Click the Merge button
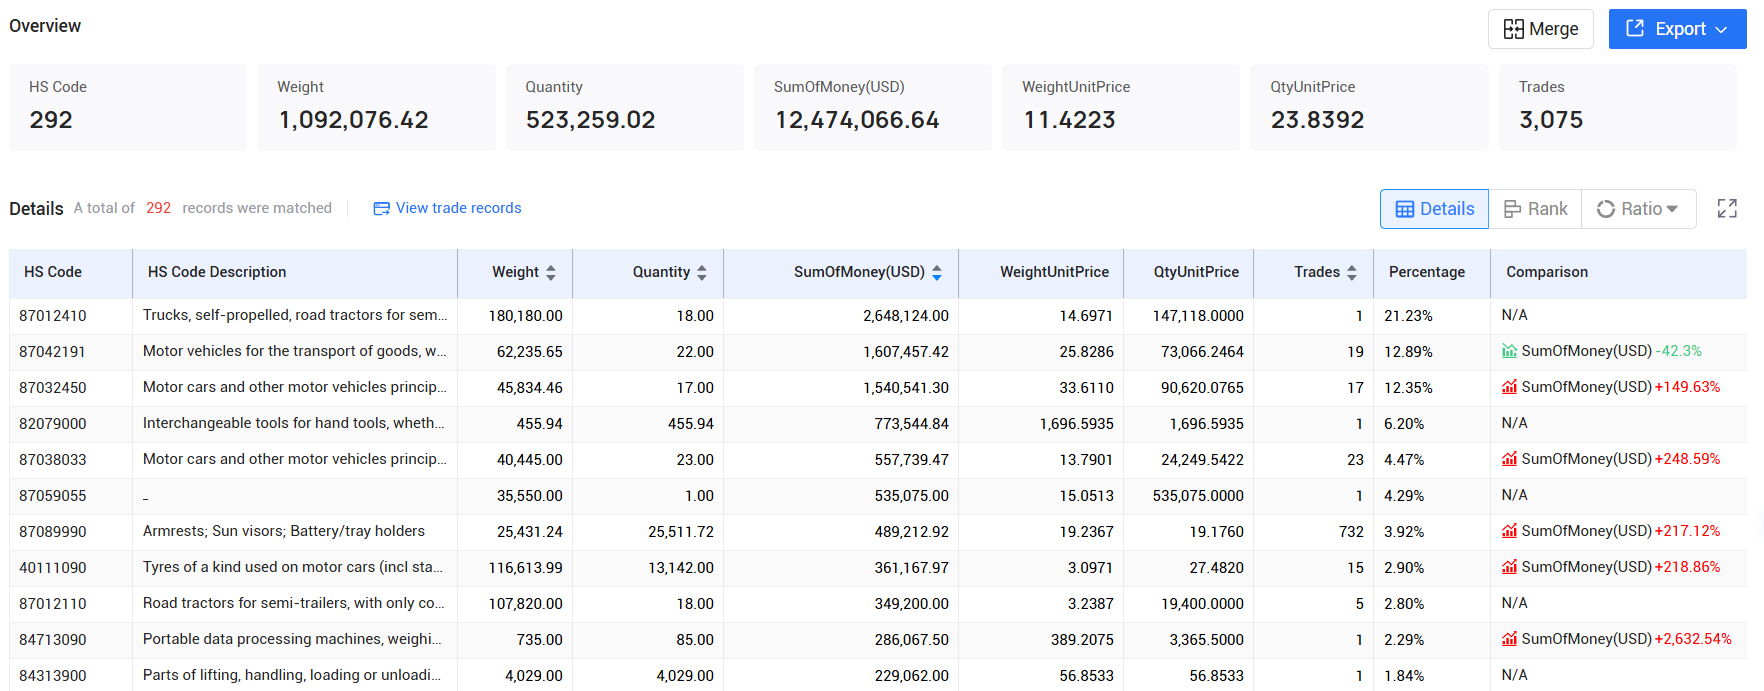Image resolution: width=1764 pixels, height=691 pixels. (1540, 29)
